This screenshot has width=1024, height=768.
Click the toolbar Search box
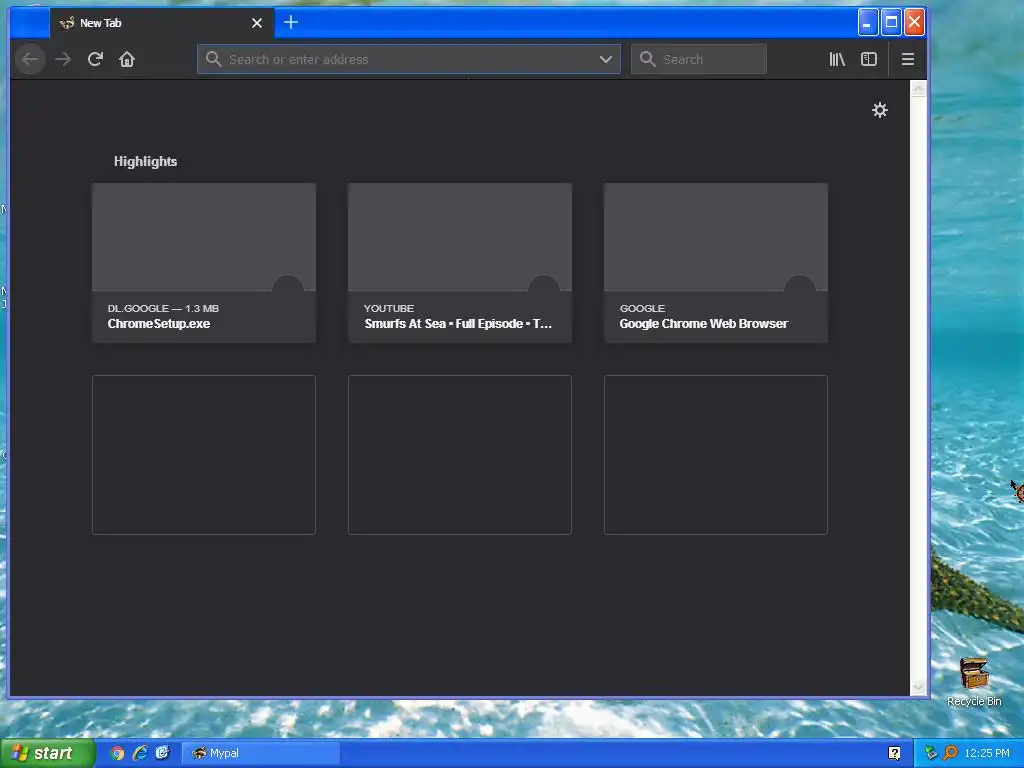point(699,59)
